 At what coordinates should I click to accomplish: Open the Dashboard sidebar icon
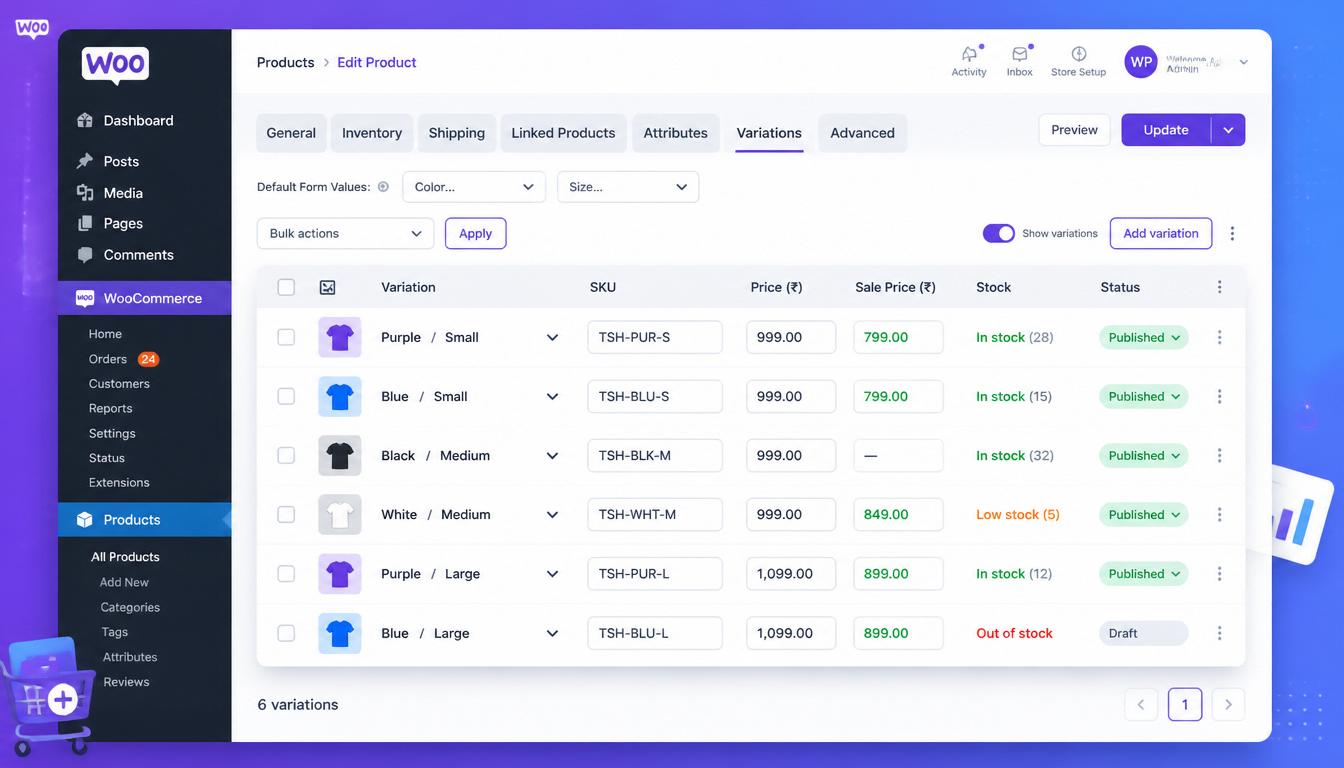85,121
